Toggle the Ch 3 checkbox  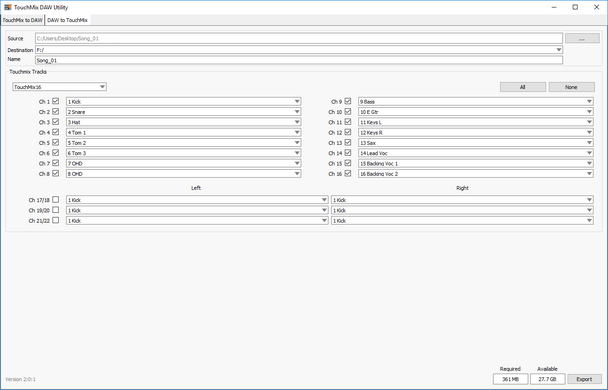click(x=55, y=122)
